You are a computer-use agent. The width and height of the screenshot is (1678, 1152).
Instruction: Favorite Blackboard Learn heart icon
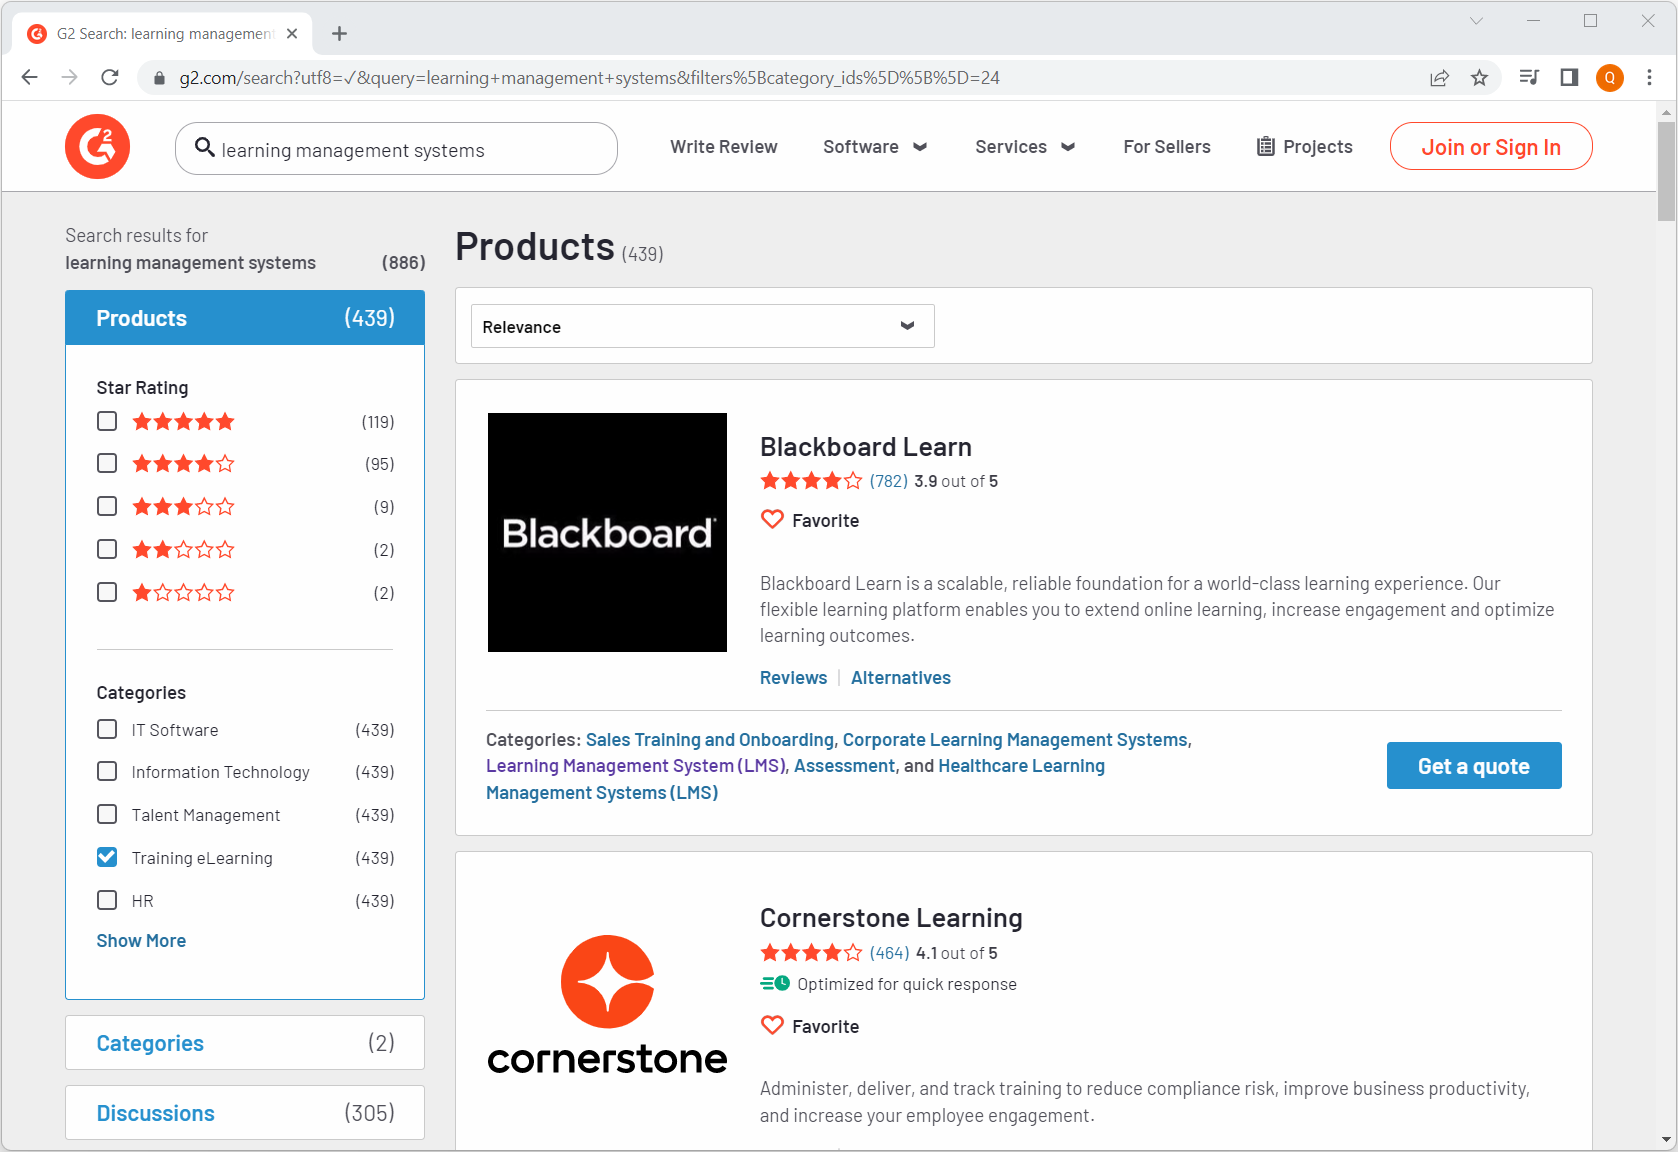(772, 520)
